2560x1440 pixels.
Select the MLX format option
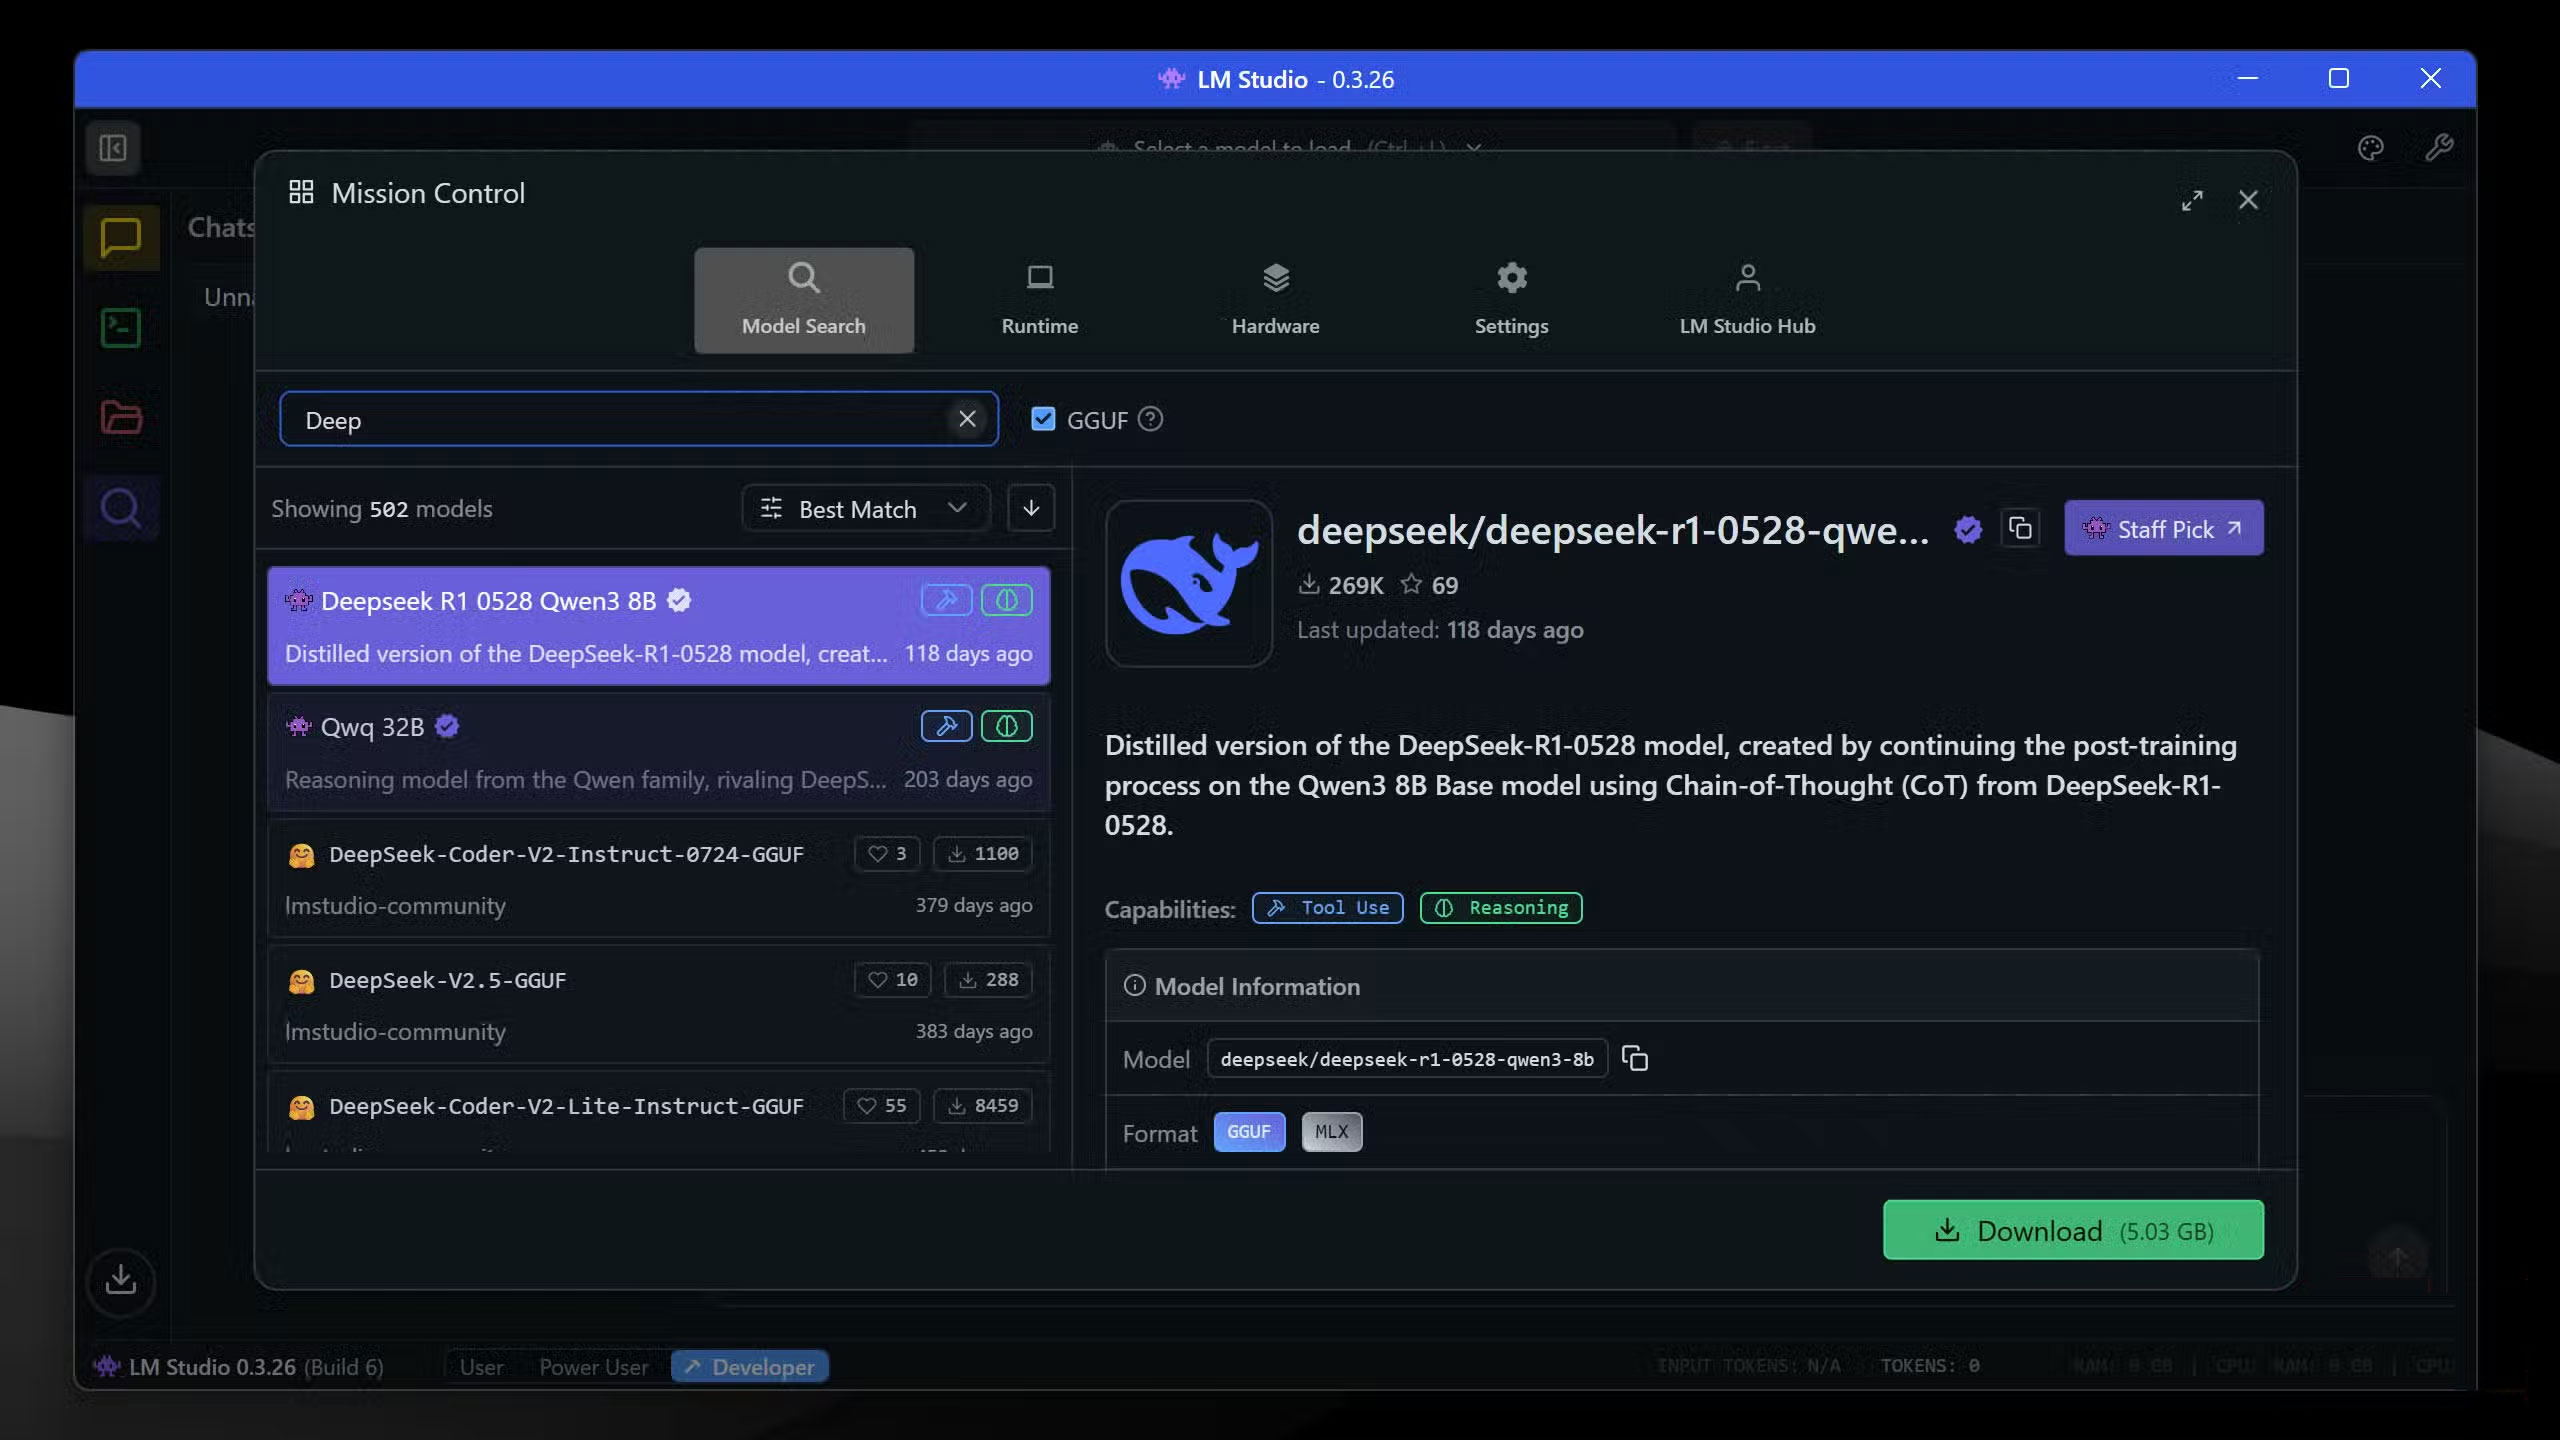(1331, 1131)
